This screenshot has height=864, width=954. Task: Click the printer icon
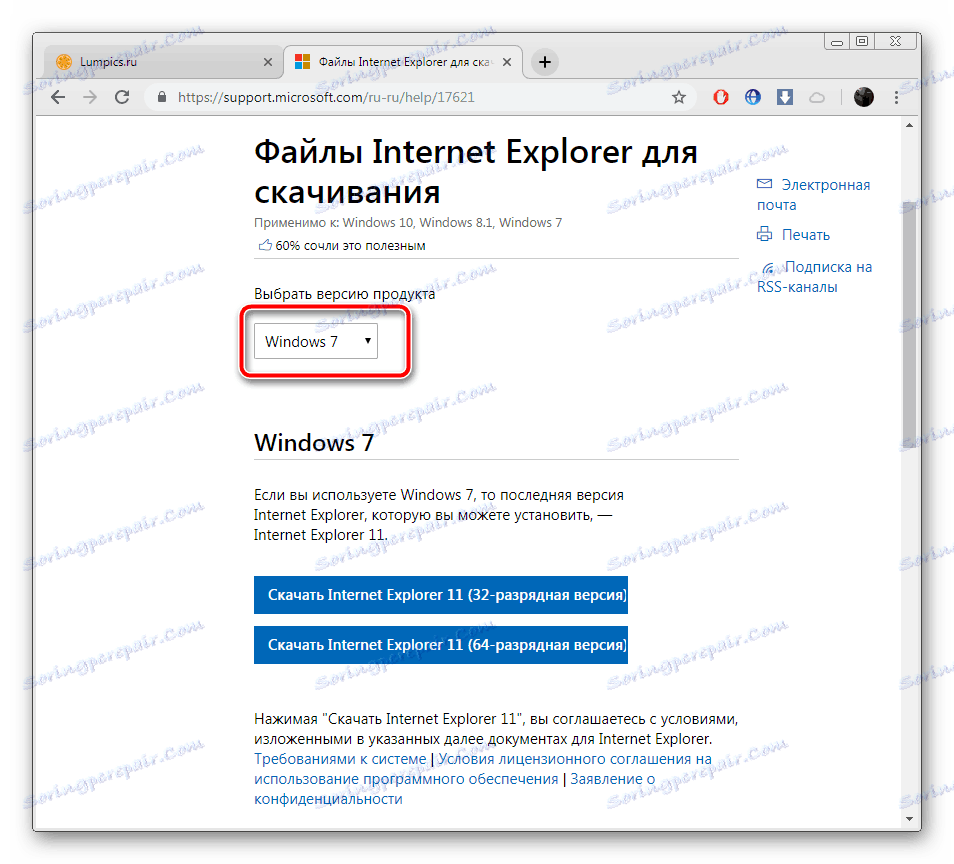pos(764,234)
